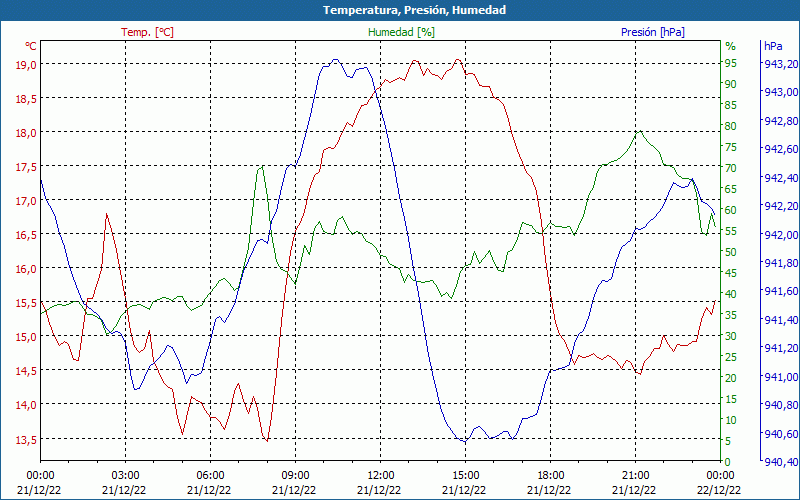Click the '15,0' temperature tick label

[26, 337]
